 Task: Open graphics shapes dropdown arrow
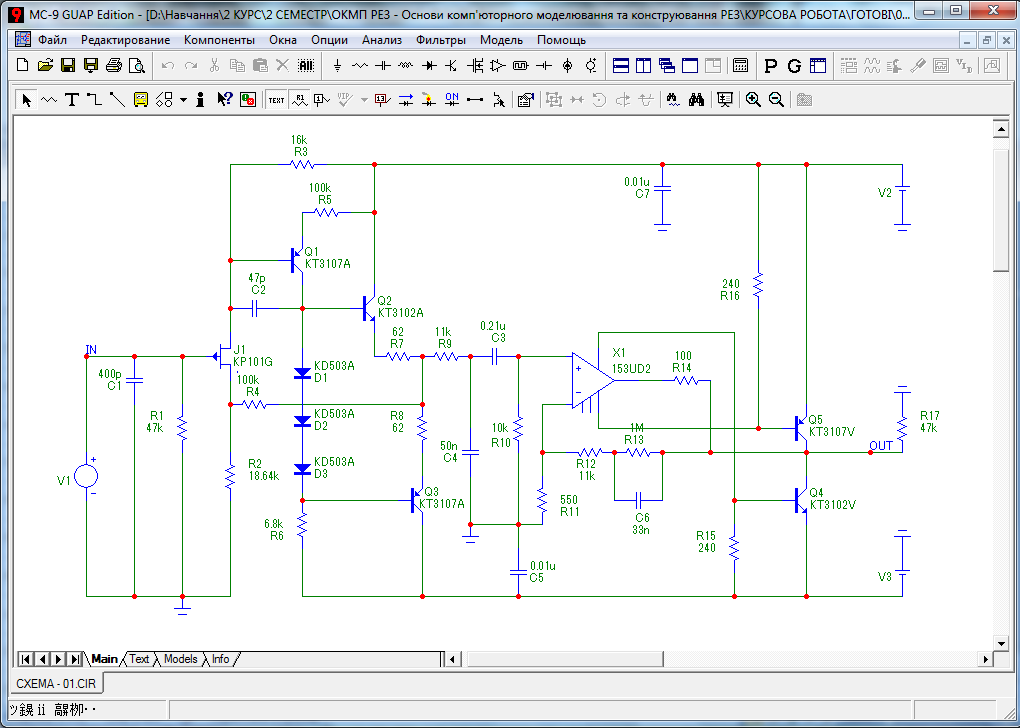183,100
